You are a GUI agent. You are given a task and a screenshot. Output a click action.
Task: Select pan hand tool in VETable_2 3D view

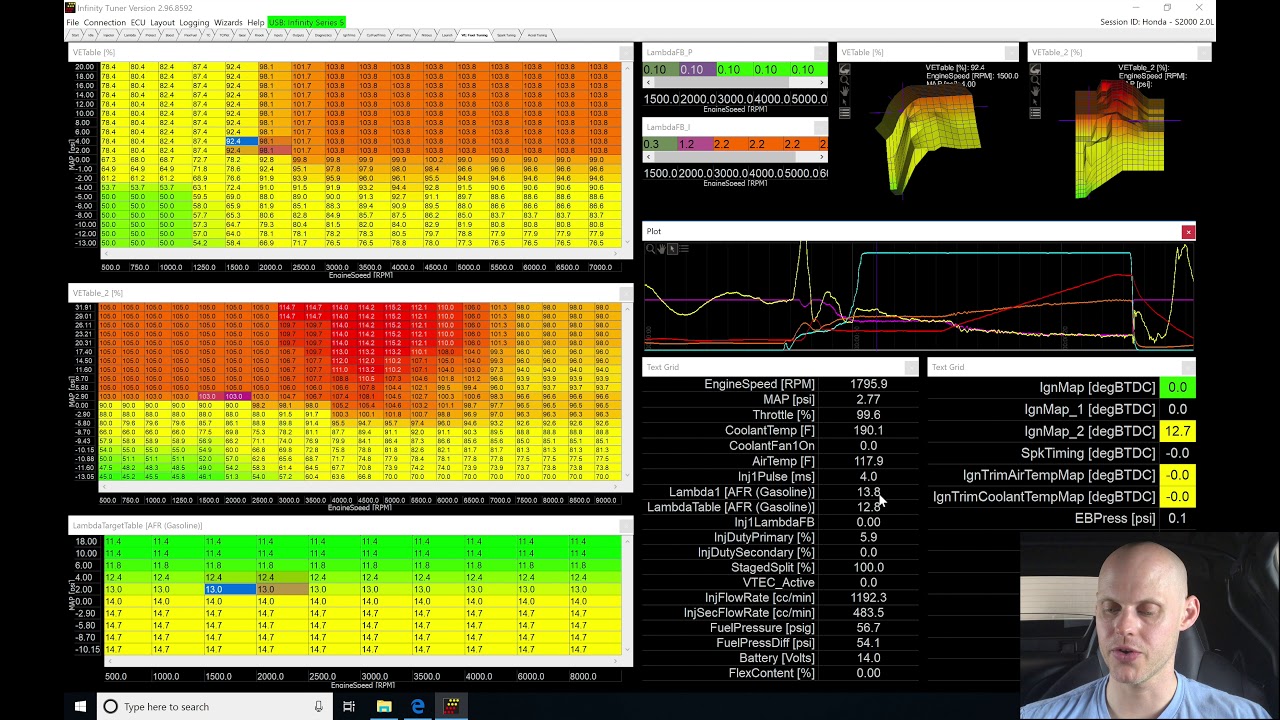(x=1035, y=91)
